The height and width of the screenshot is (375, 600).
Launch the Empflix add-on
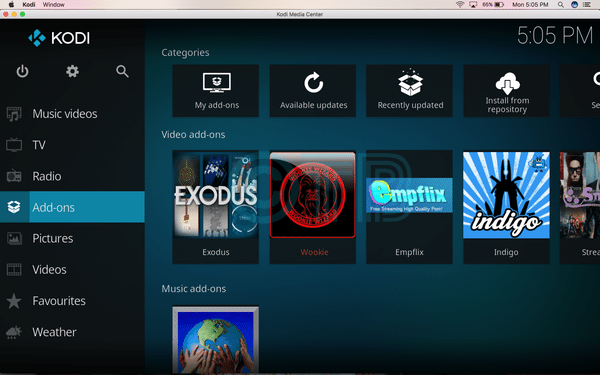(409, 207)
